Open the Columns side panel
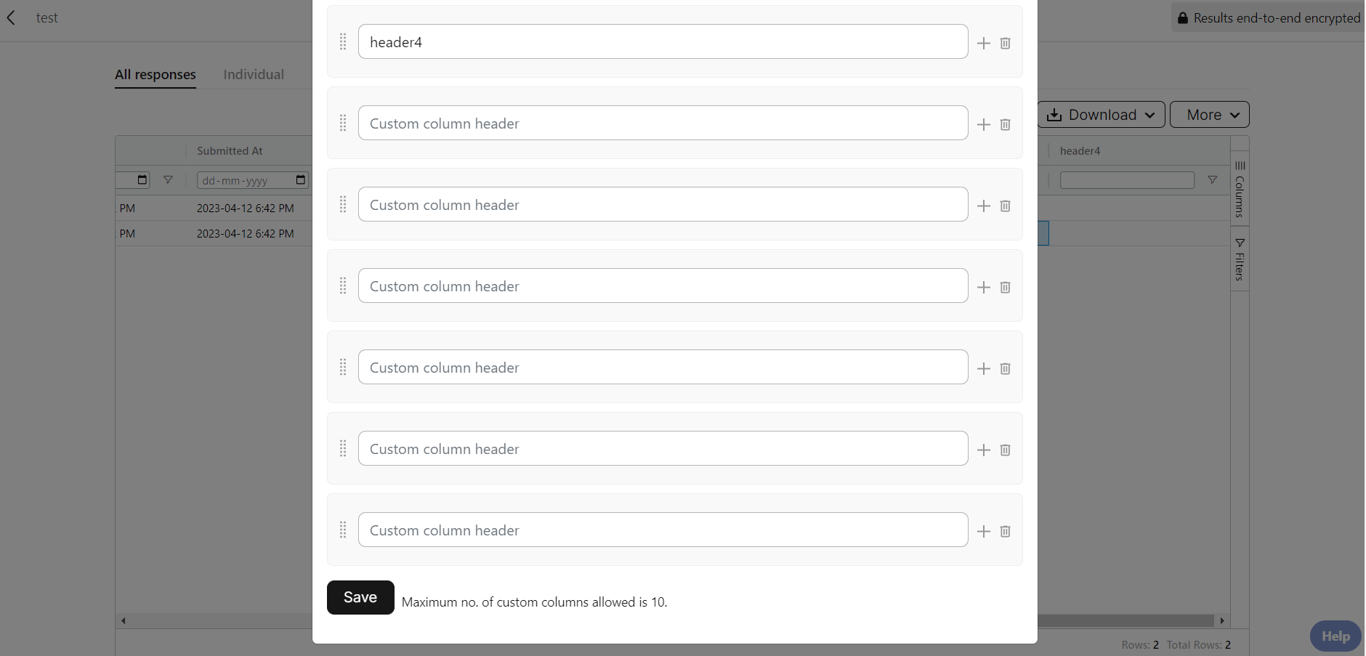Screen dimensions: 1366x656 click(1240, 188)
